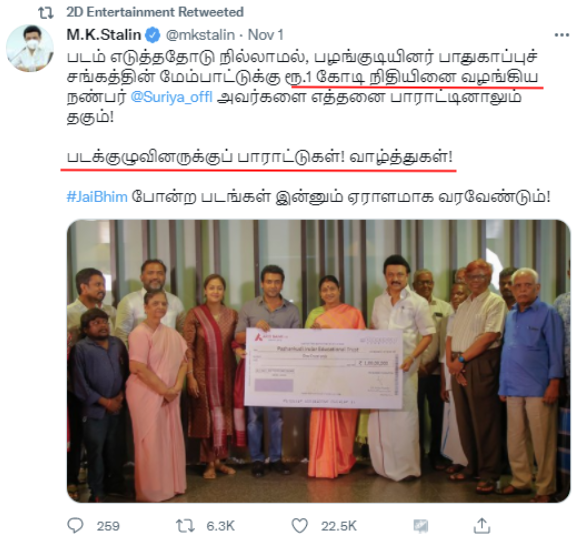This screenshot has height=539, width=581.
Task: Click the 2D Entertainment Retweeted label
Action: tap(155, 12)
